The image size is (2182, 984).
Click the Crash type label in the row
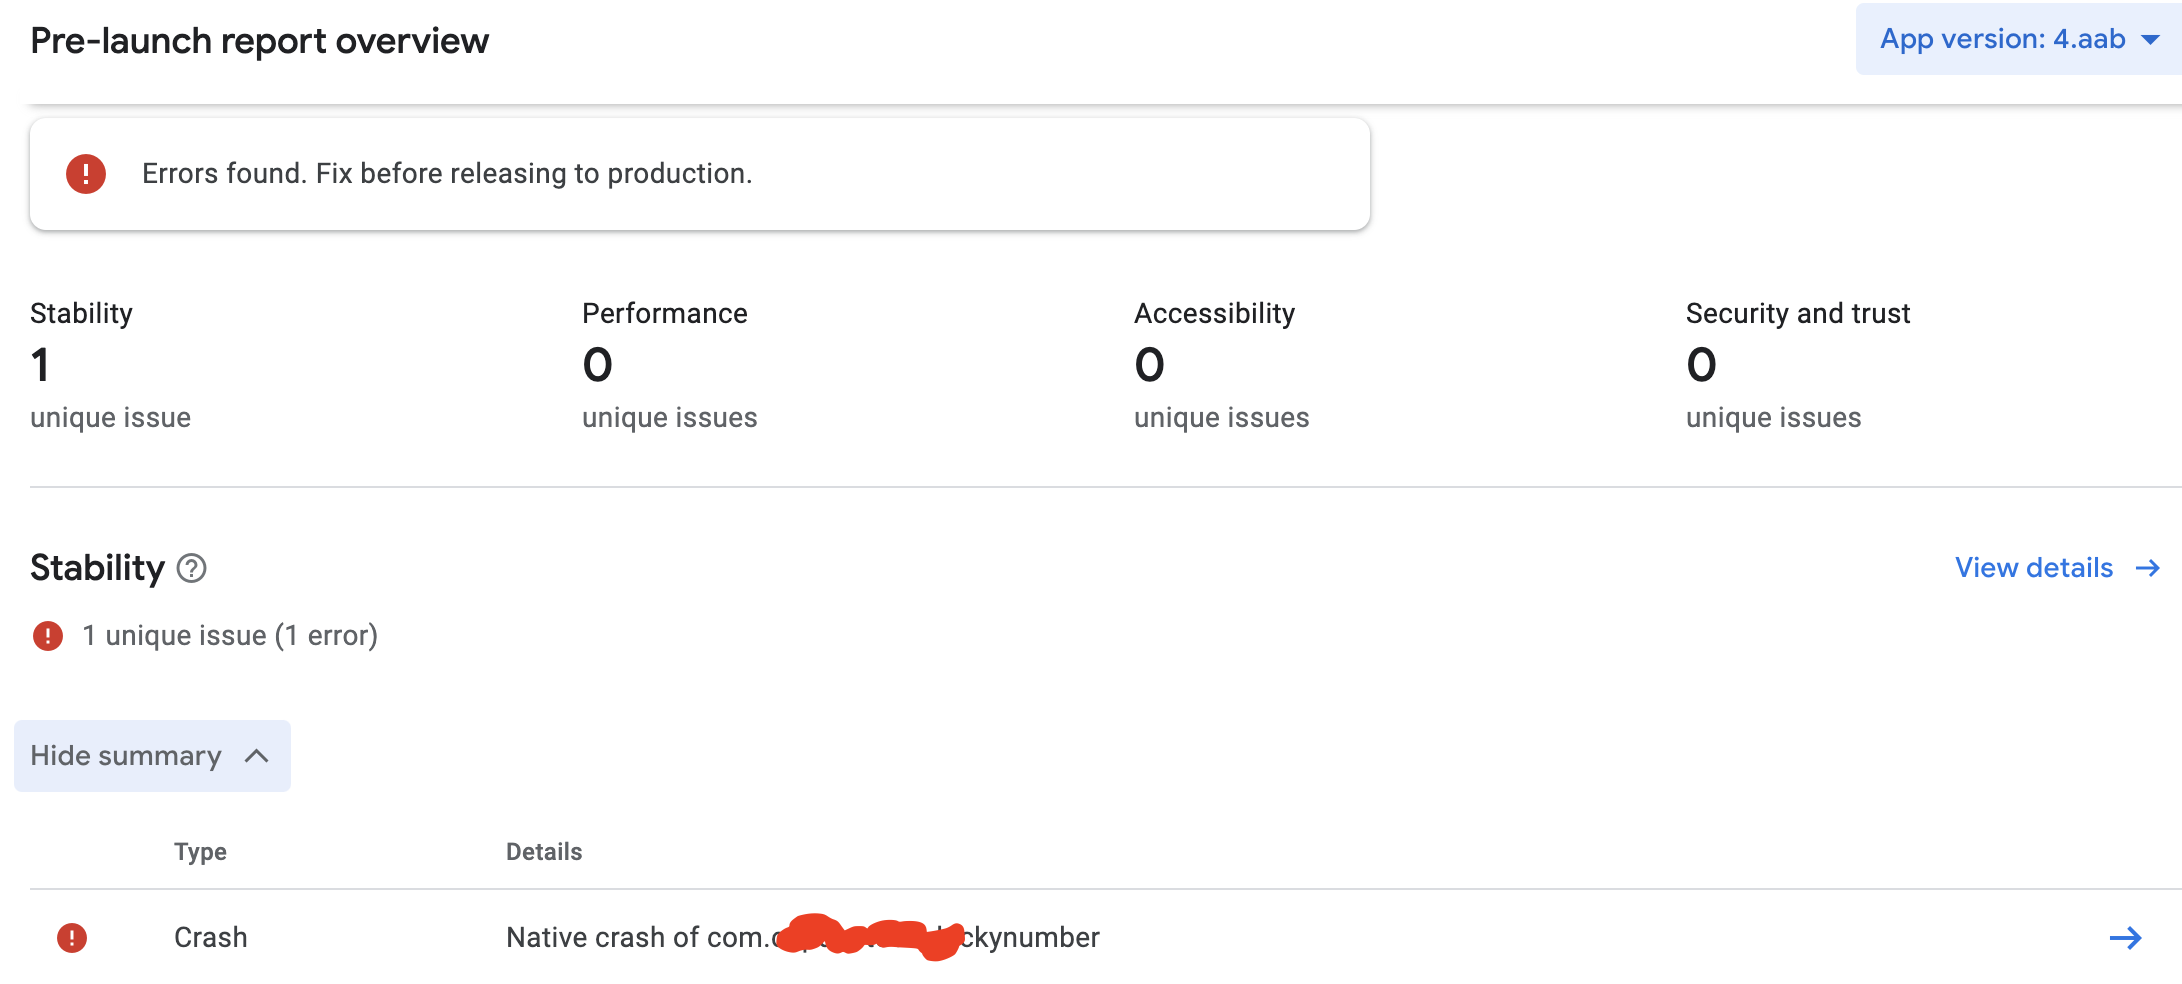click(x=210, y=938)
